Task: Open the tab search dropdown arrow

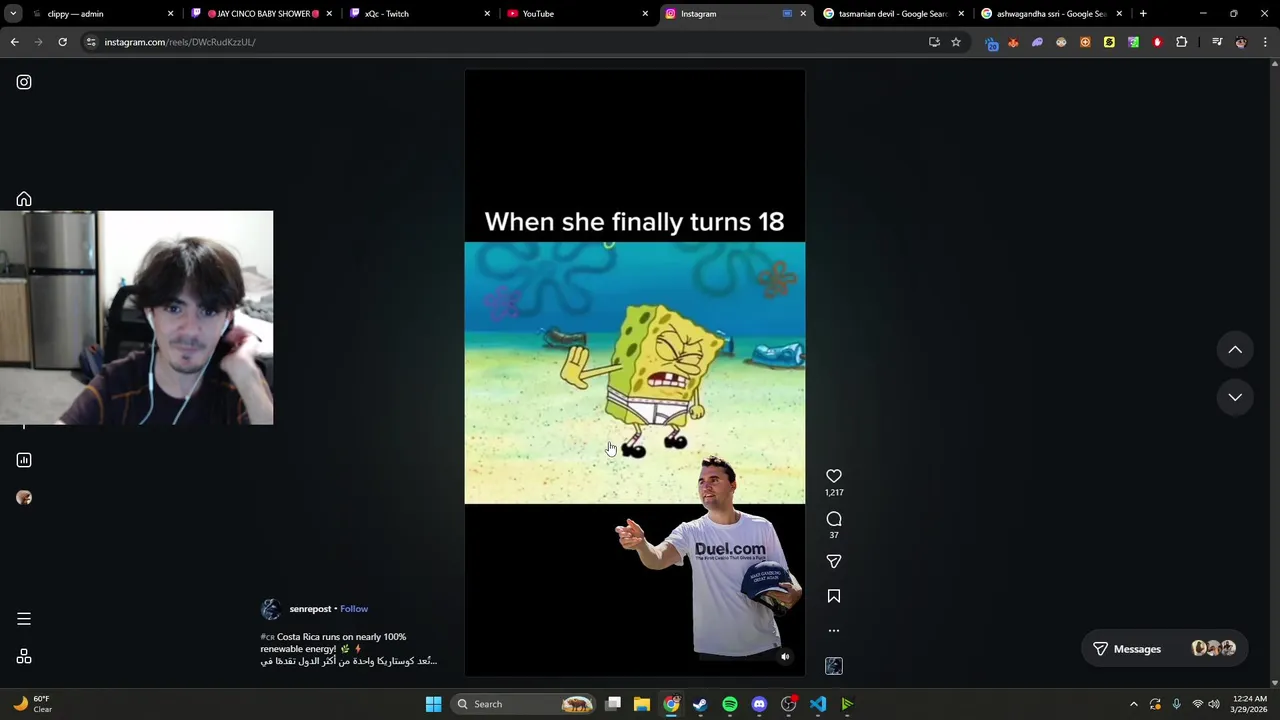Action: [13, 14]
